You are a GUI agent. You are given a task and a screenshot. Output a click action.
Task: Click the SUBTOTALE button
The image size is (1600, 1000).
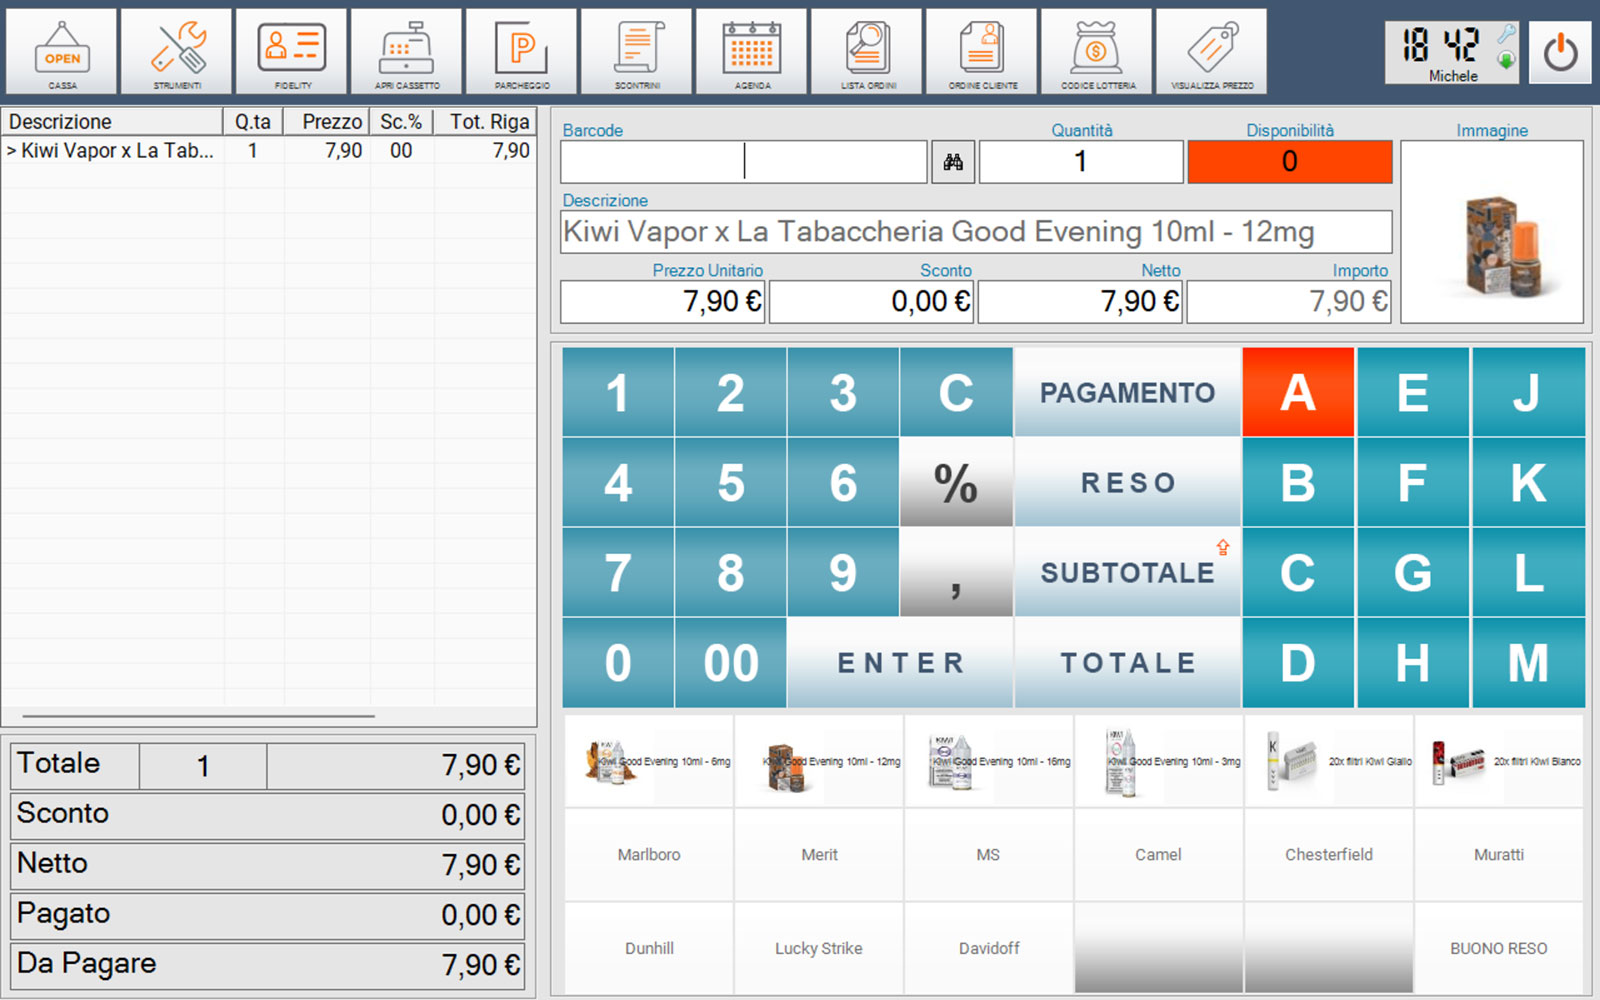[x=1127, y=572]
